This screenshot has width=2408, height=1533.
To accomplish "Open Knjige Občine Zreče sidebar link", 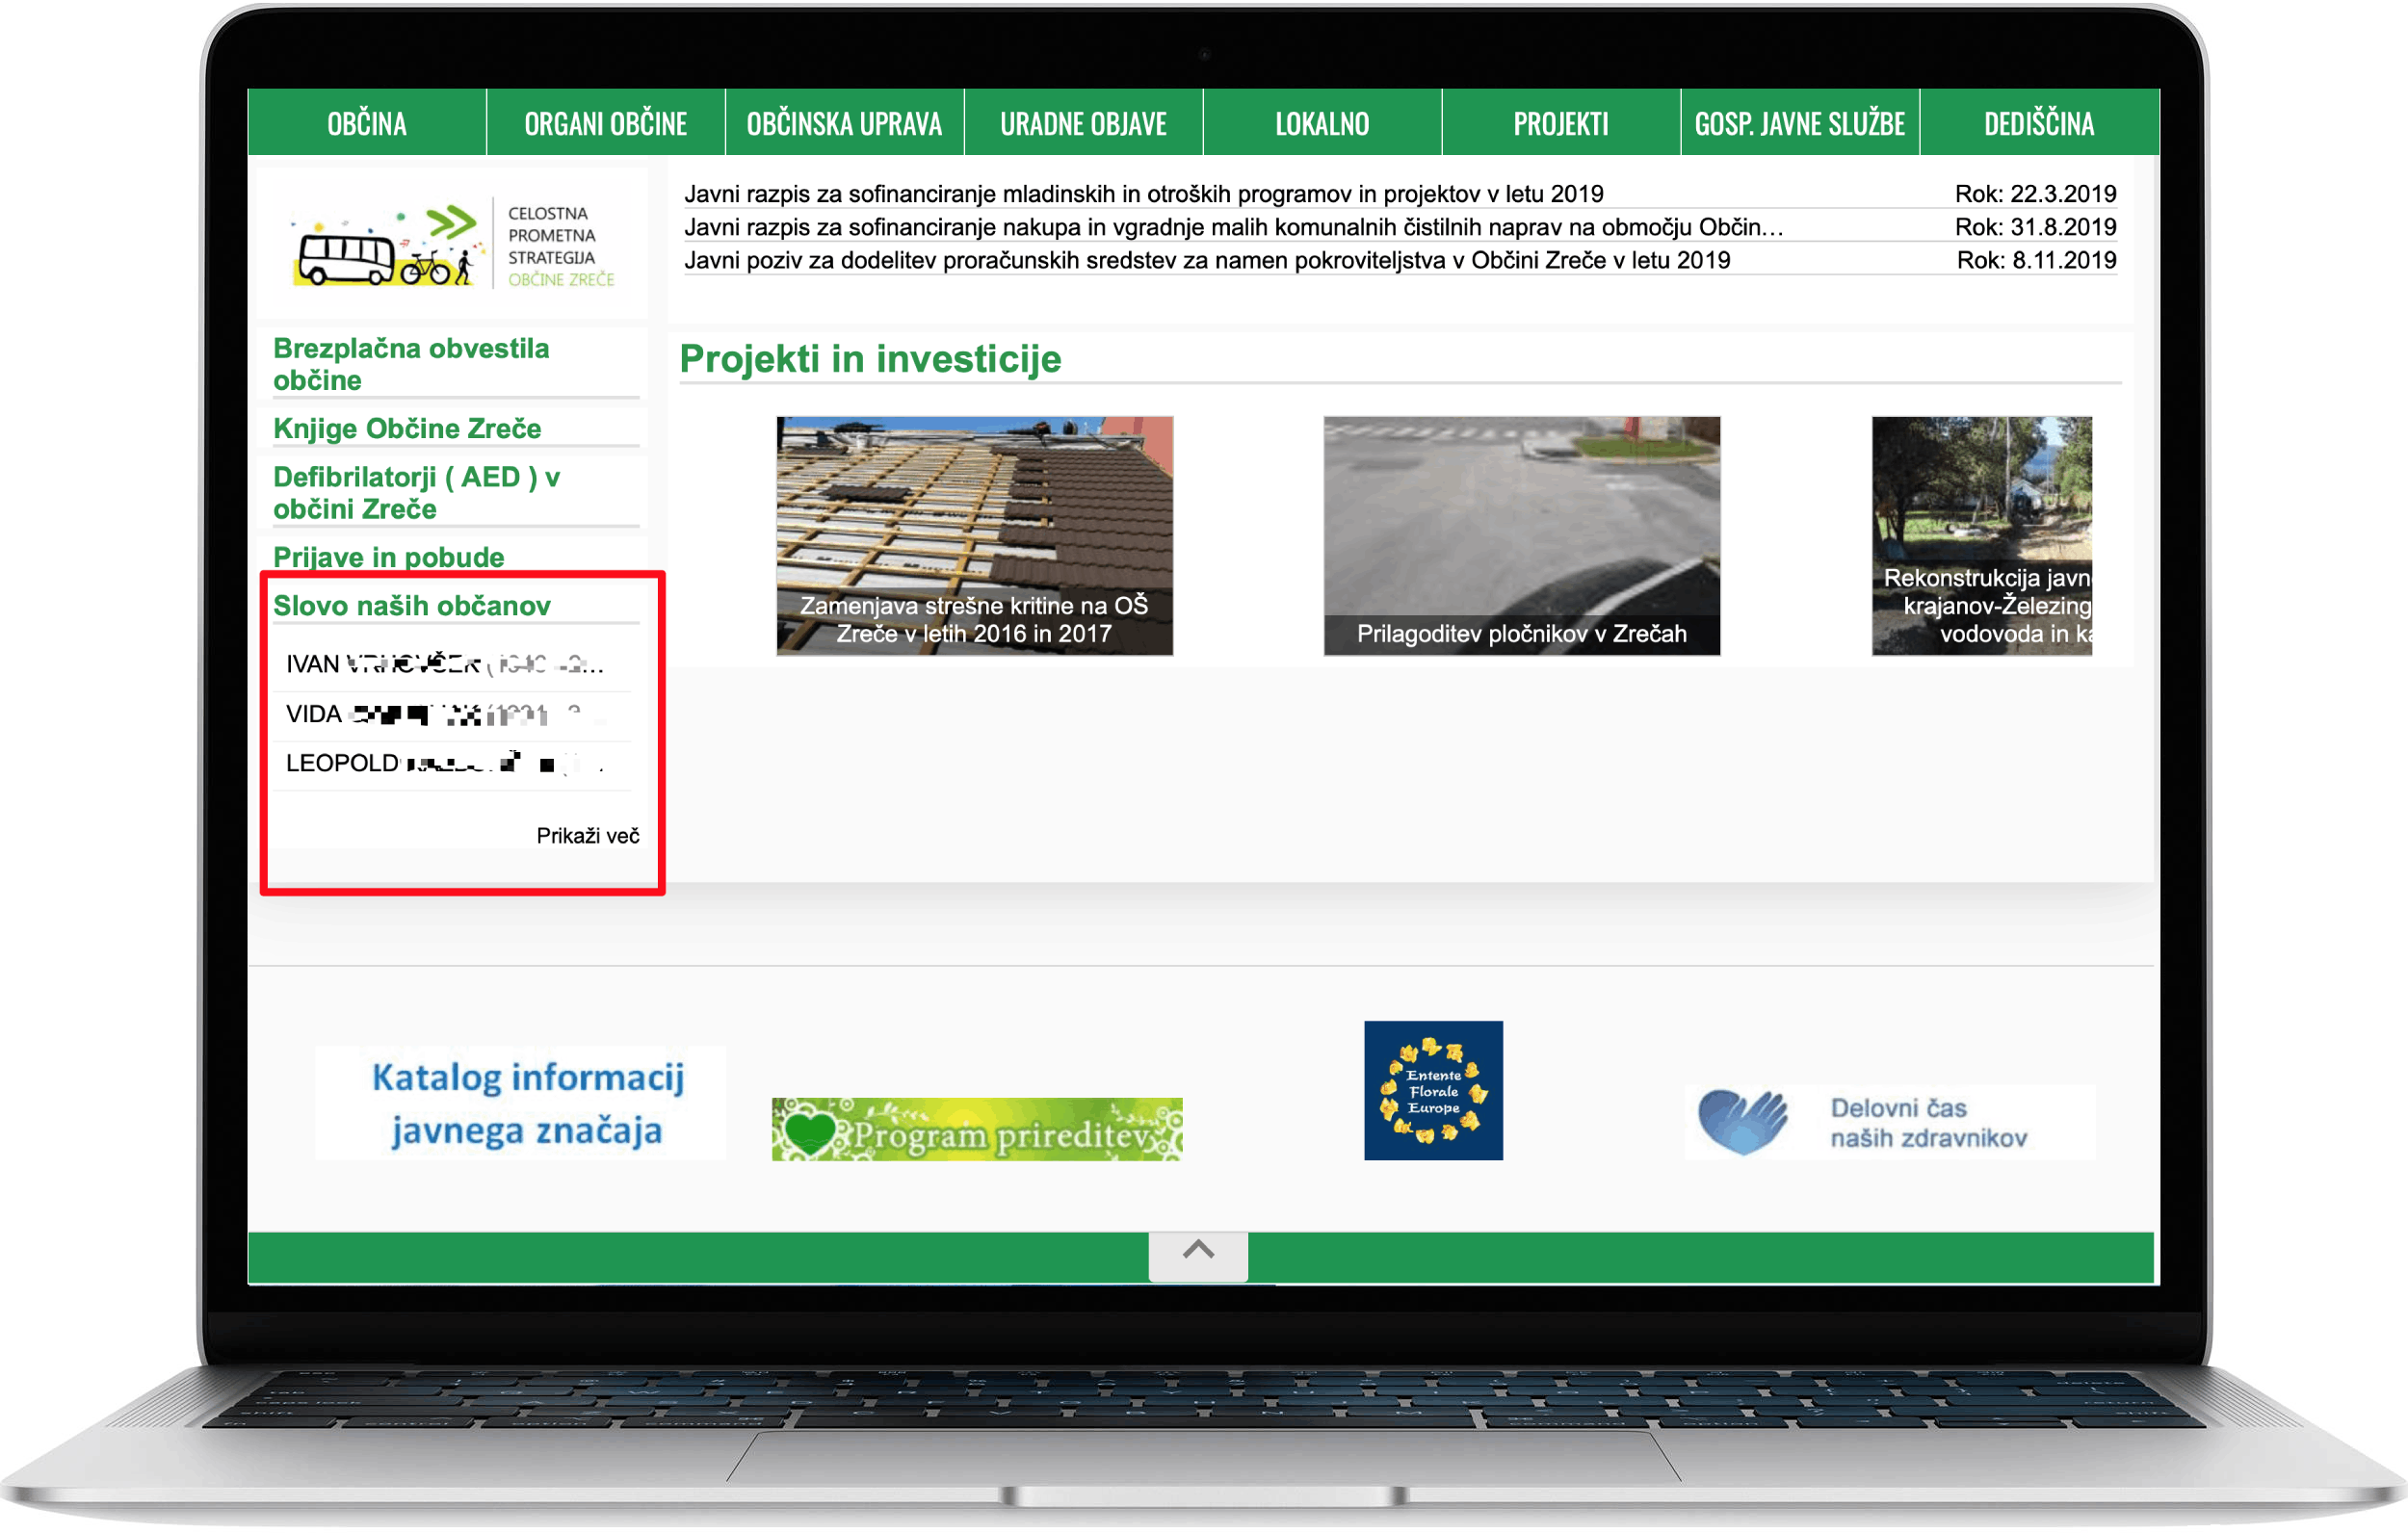I will pos(407,428).
